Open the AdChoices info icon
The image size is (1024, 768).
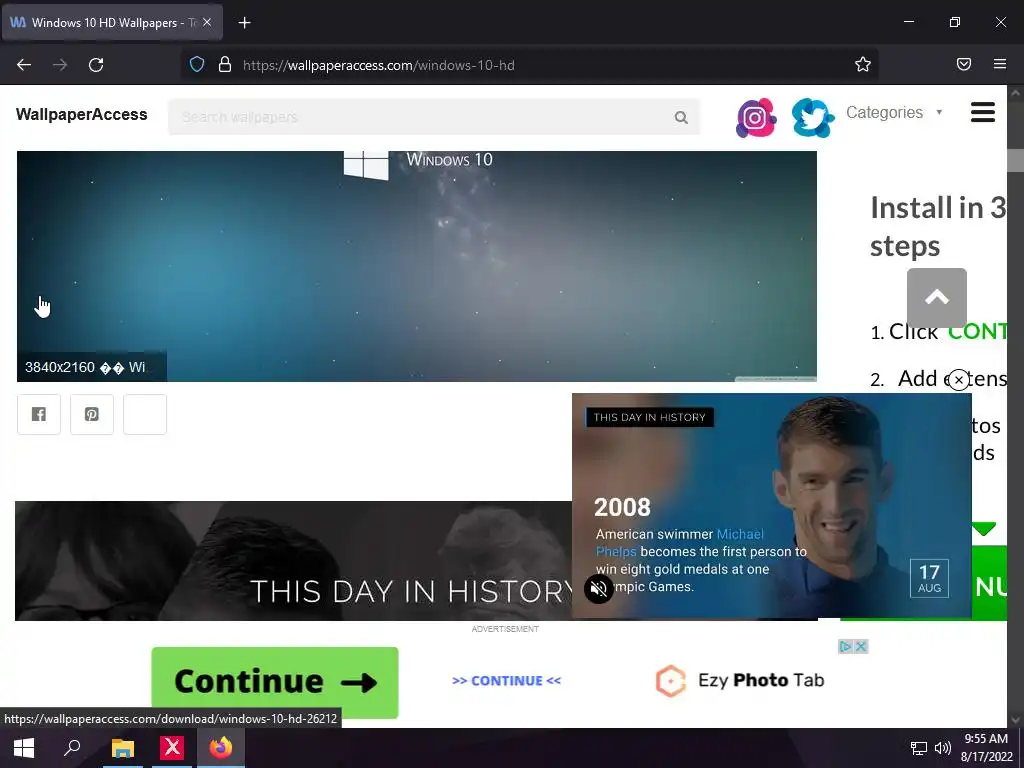point(846,647)
